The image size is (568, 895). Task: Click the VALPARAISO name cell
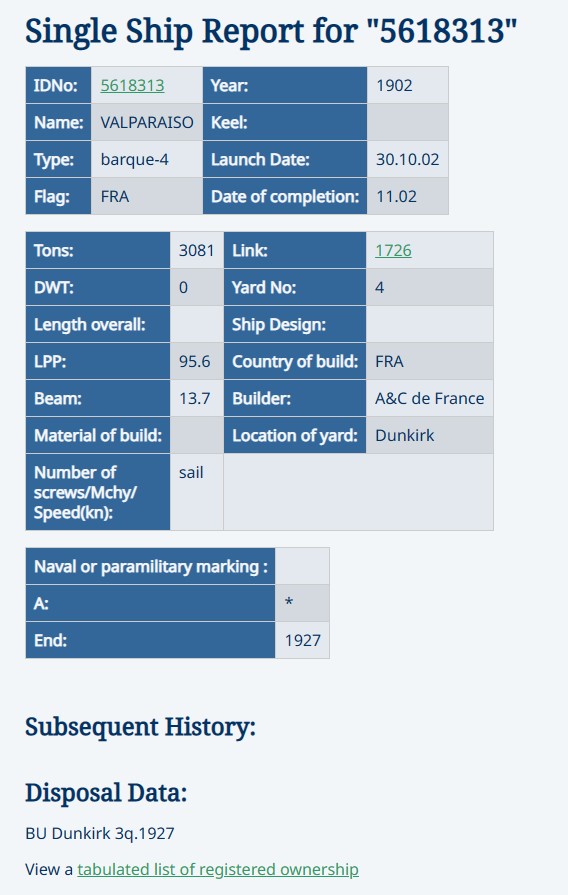coord(147,122)
